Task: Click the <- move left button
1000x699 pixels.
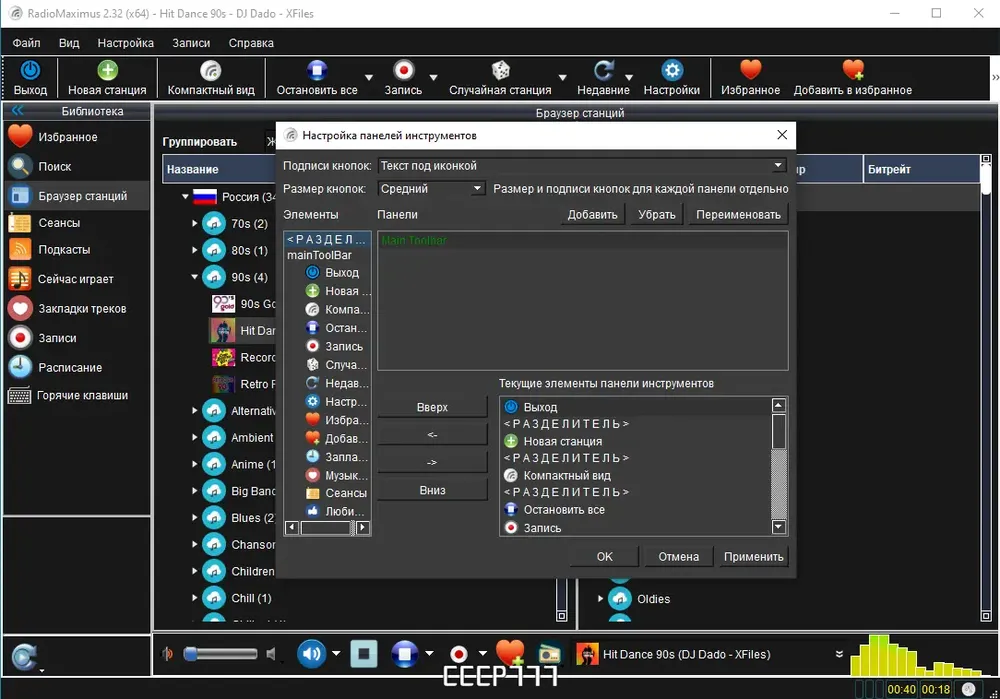Action: 432,434
